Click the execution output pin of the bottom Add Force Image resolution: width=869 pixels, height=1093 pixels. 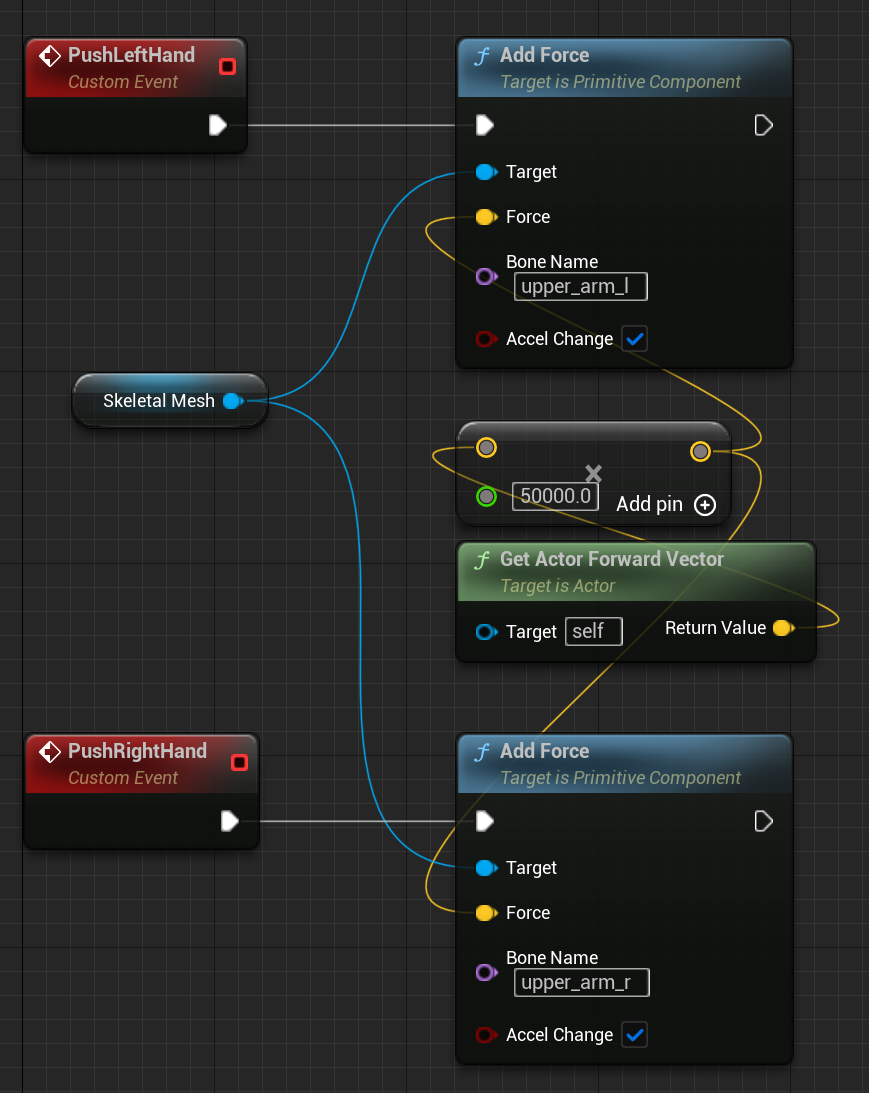[763, 821]
